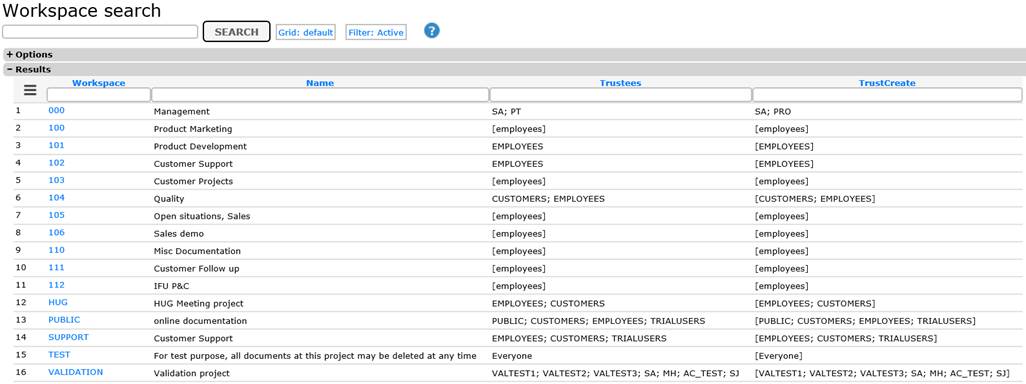Select the Misc Documentation name cell
Screen dimensions: 1026x384
pos(197,251)
